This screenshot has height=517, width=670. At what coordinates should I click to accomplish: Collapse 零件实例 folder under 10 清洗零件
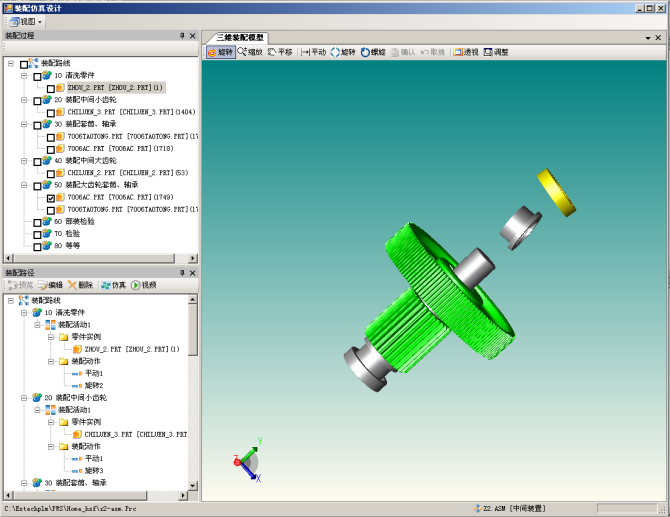point(51,337)
